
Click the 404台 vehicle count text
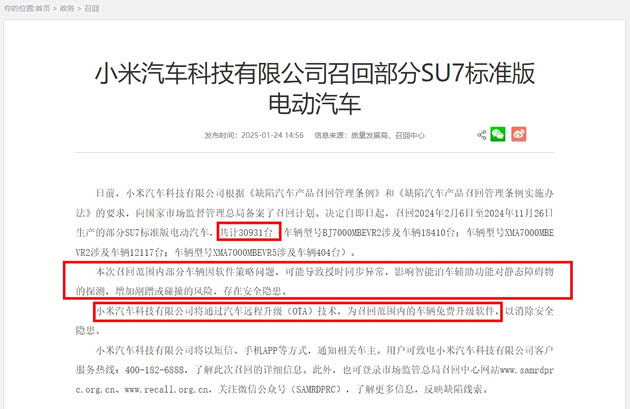pos(329,252)
